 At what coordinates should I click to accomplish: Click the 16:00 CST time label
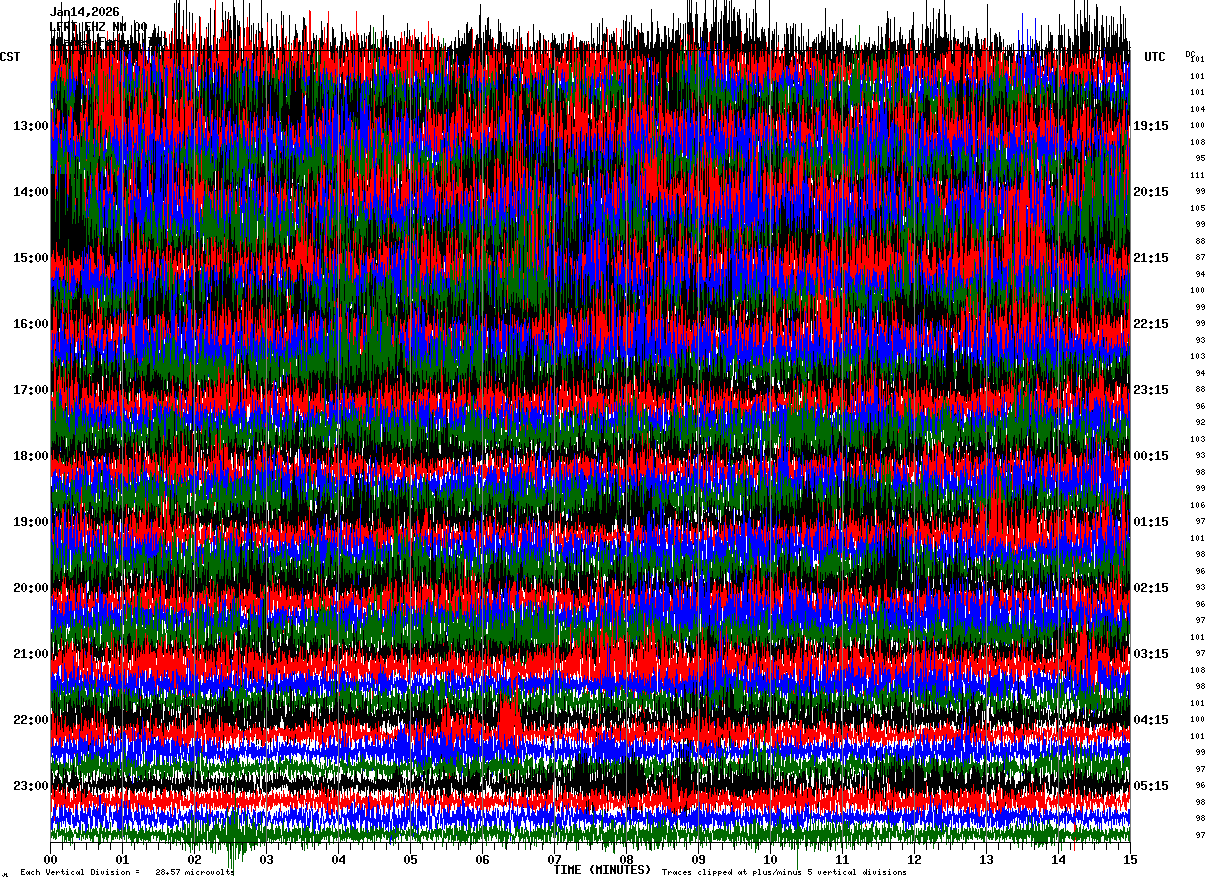coord(31,324)
